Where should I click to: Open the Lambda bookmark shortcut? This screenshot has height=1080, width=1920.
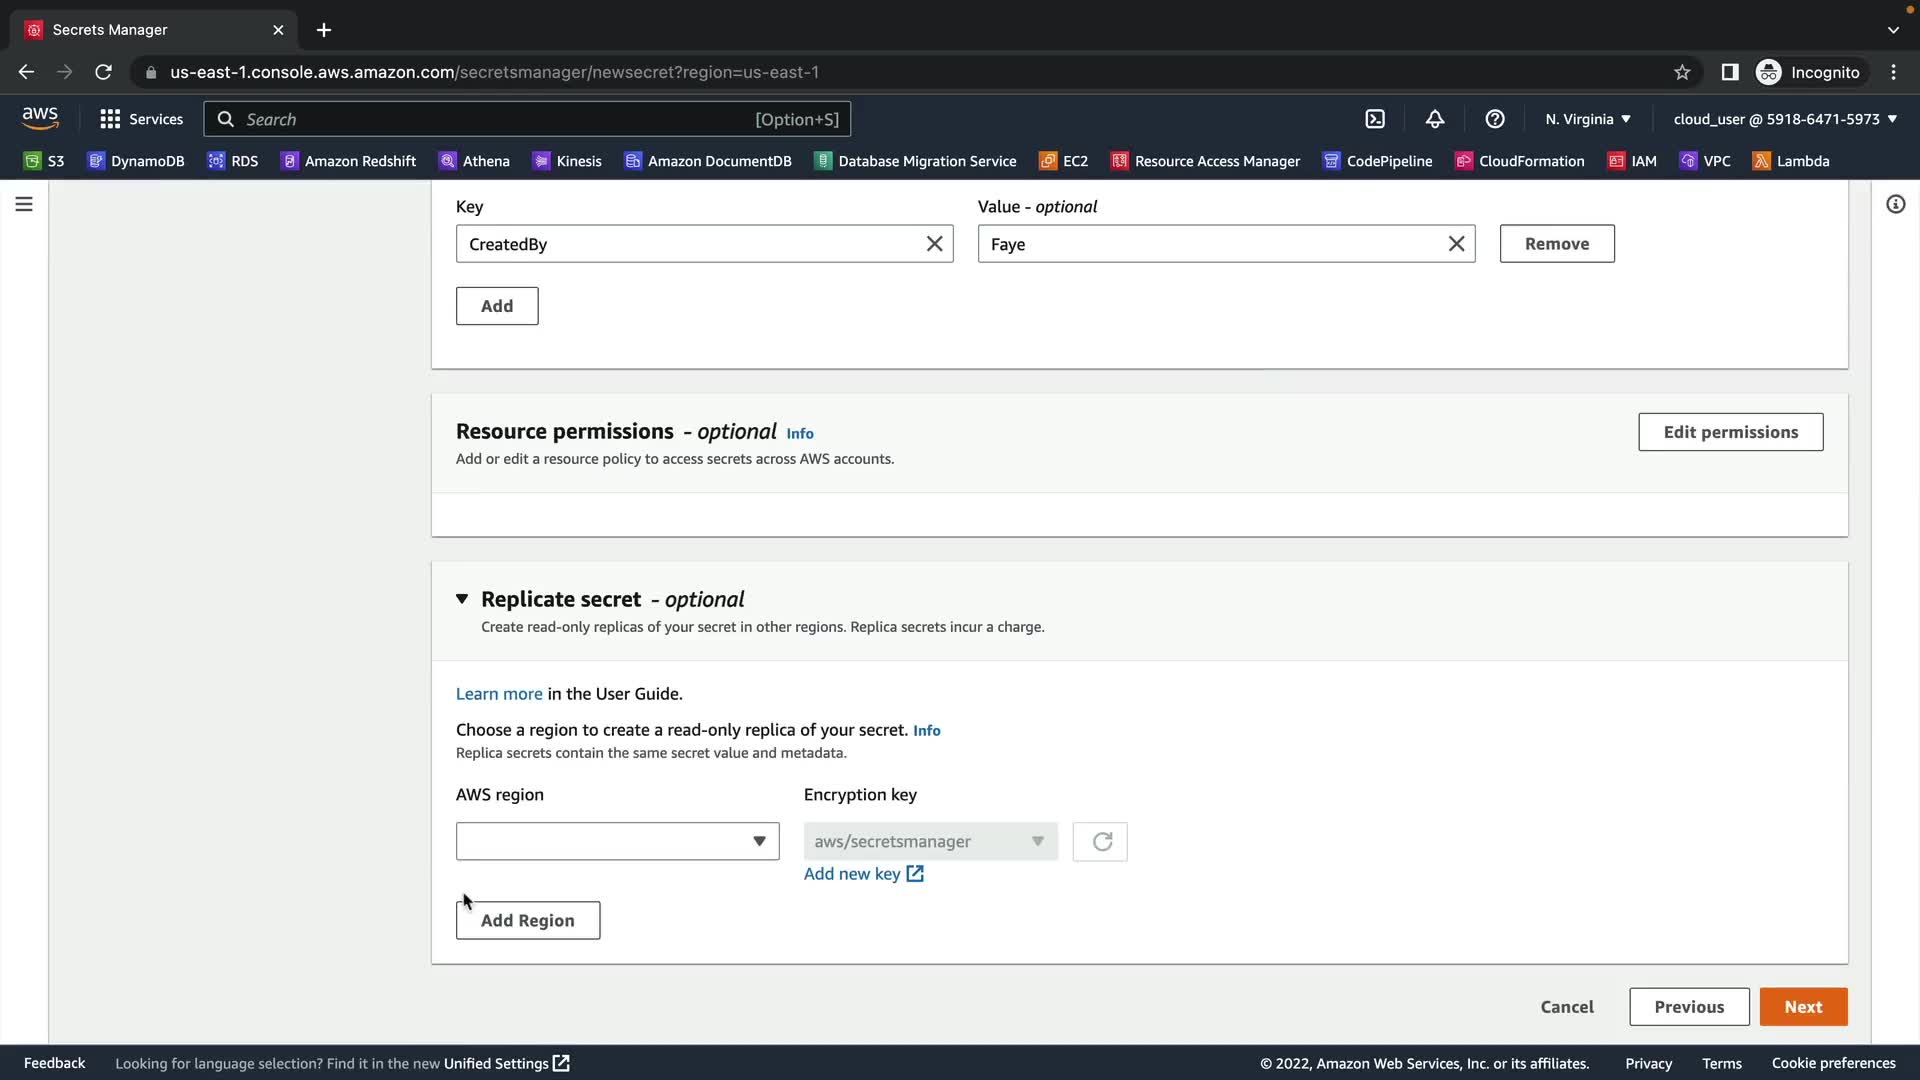tap(1791, 161)
